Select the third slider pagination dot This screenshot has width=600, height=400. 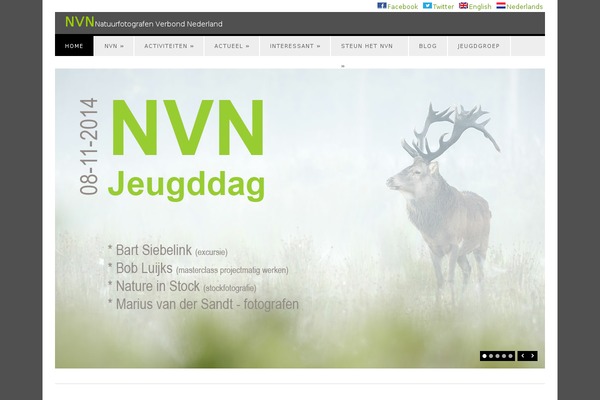[x=497, y=356]
